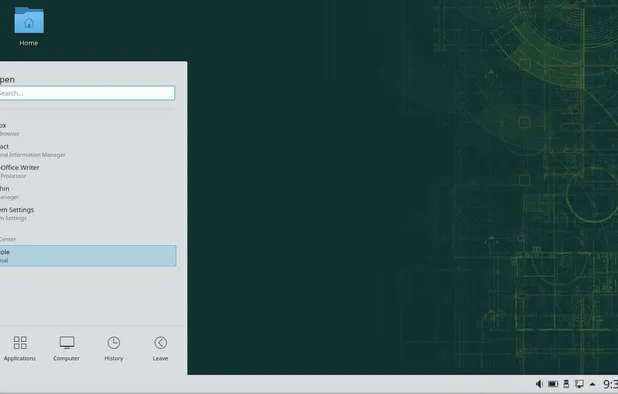
Task: Launch the web Browser favorite entry
Action: [x=88, y=129]
